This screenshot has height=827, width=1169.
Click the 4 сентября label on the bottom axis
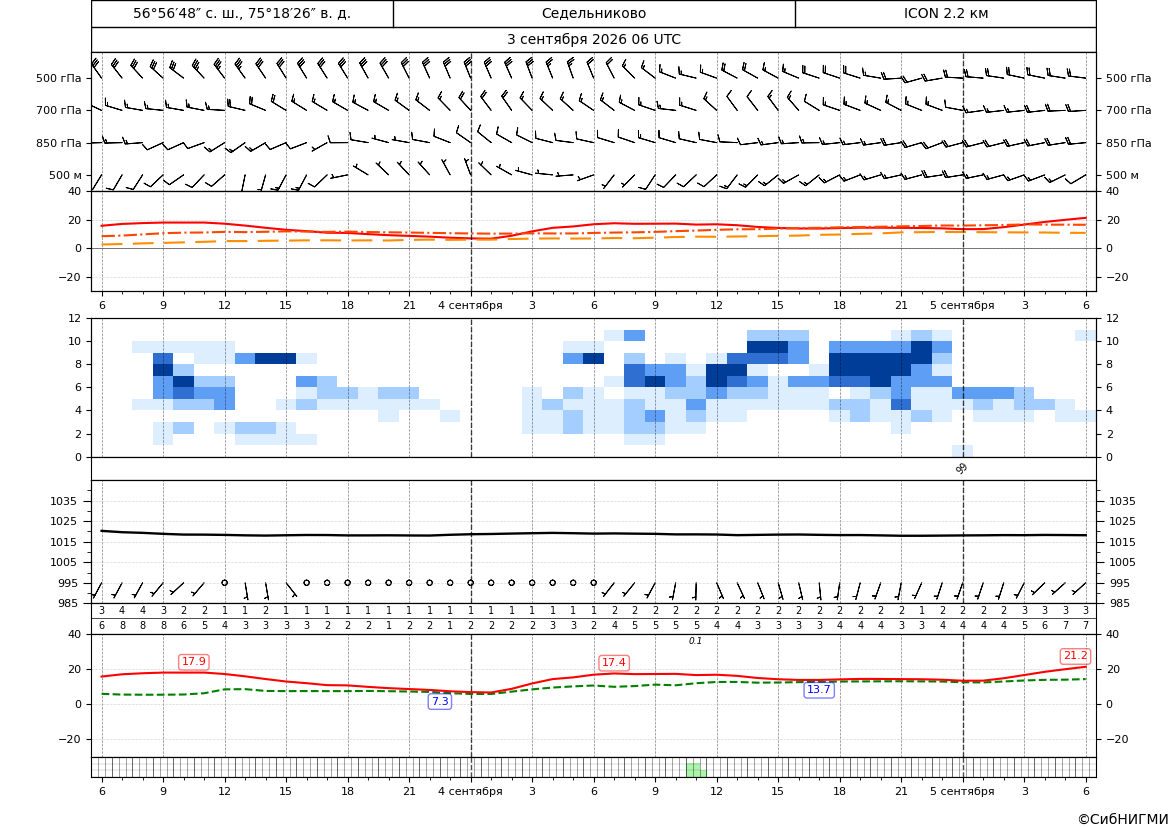coord(470,791)
